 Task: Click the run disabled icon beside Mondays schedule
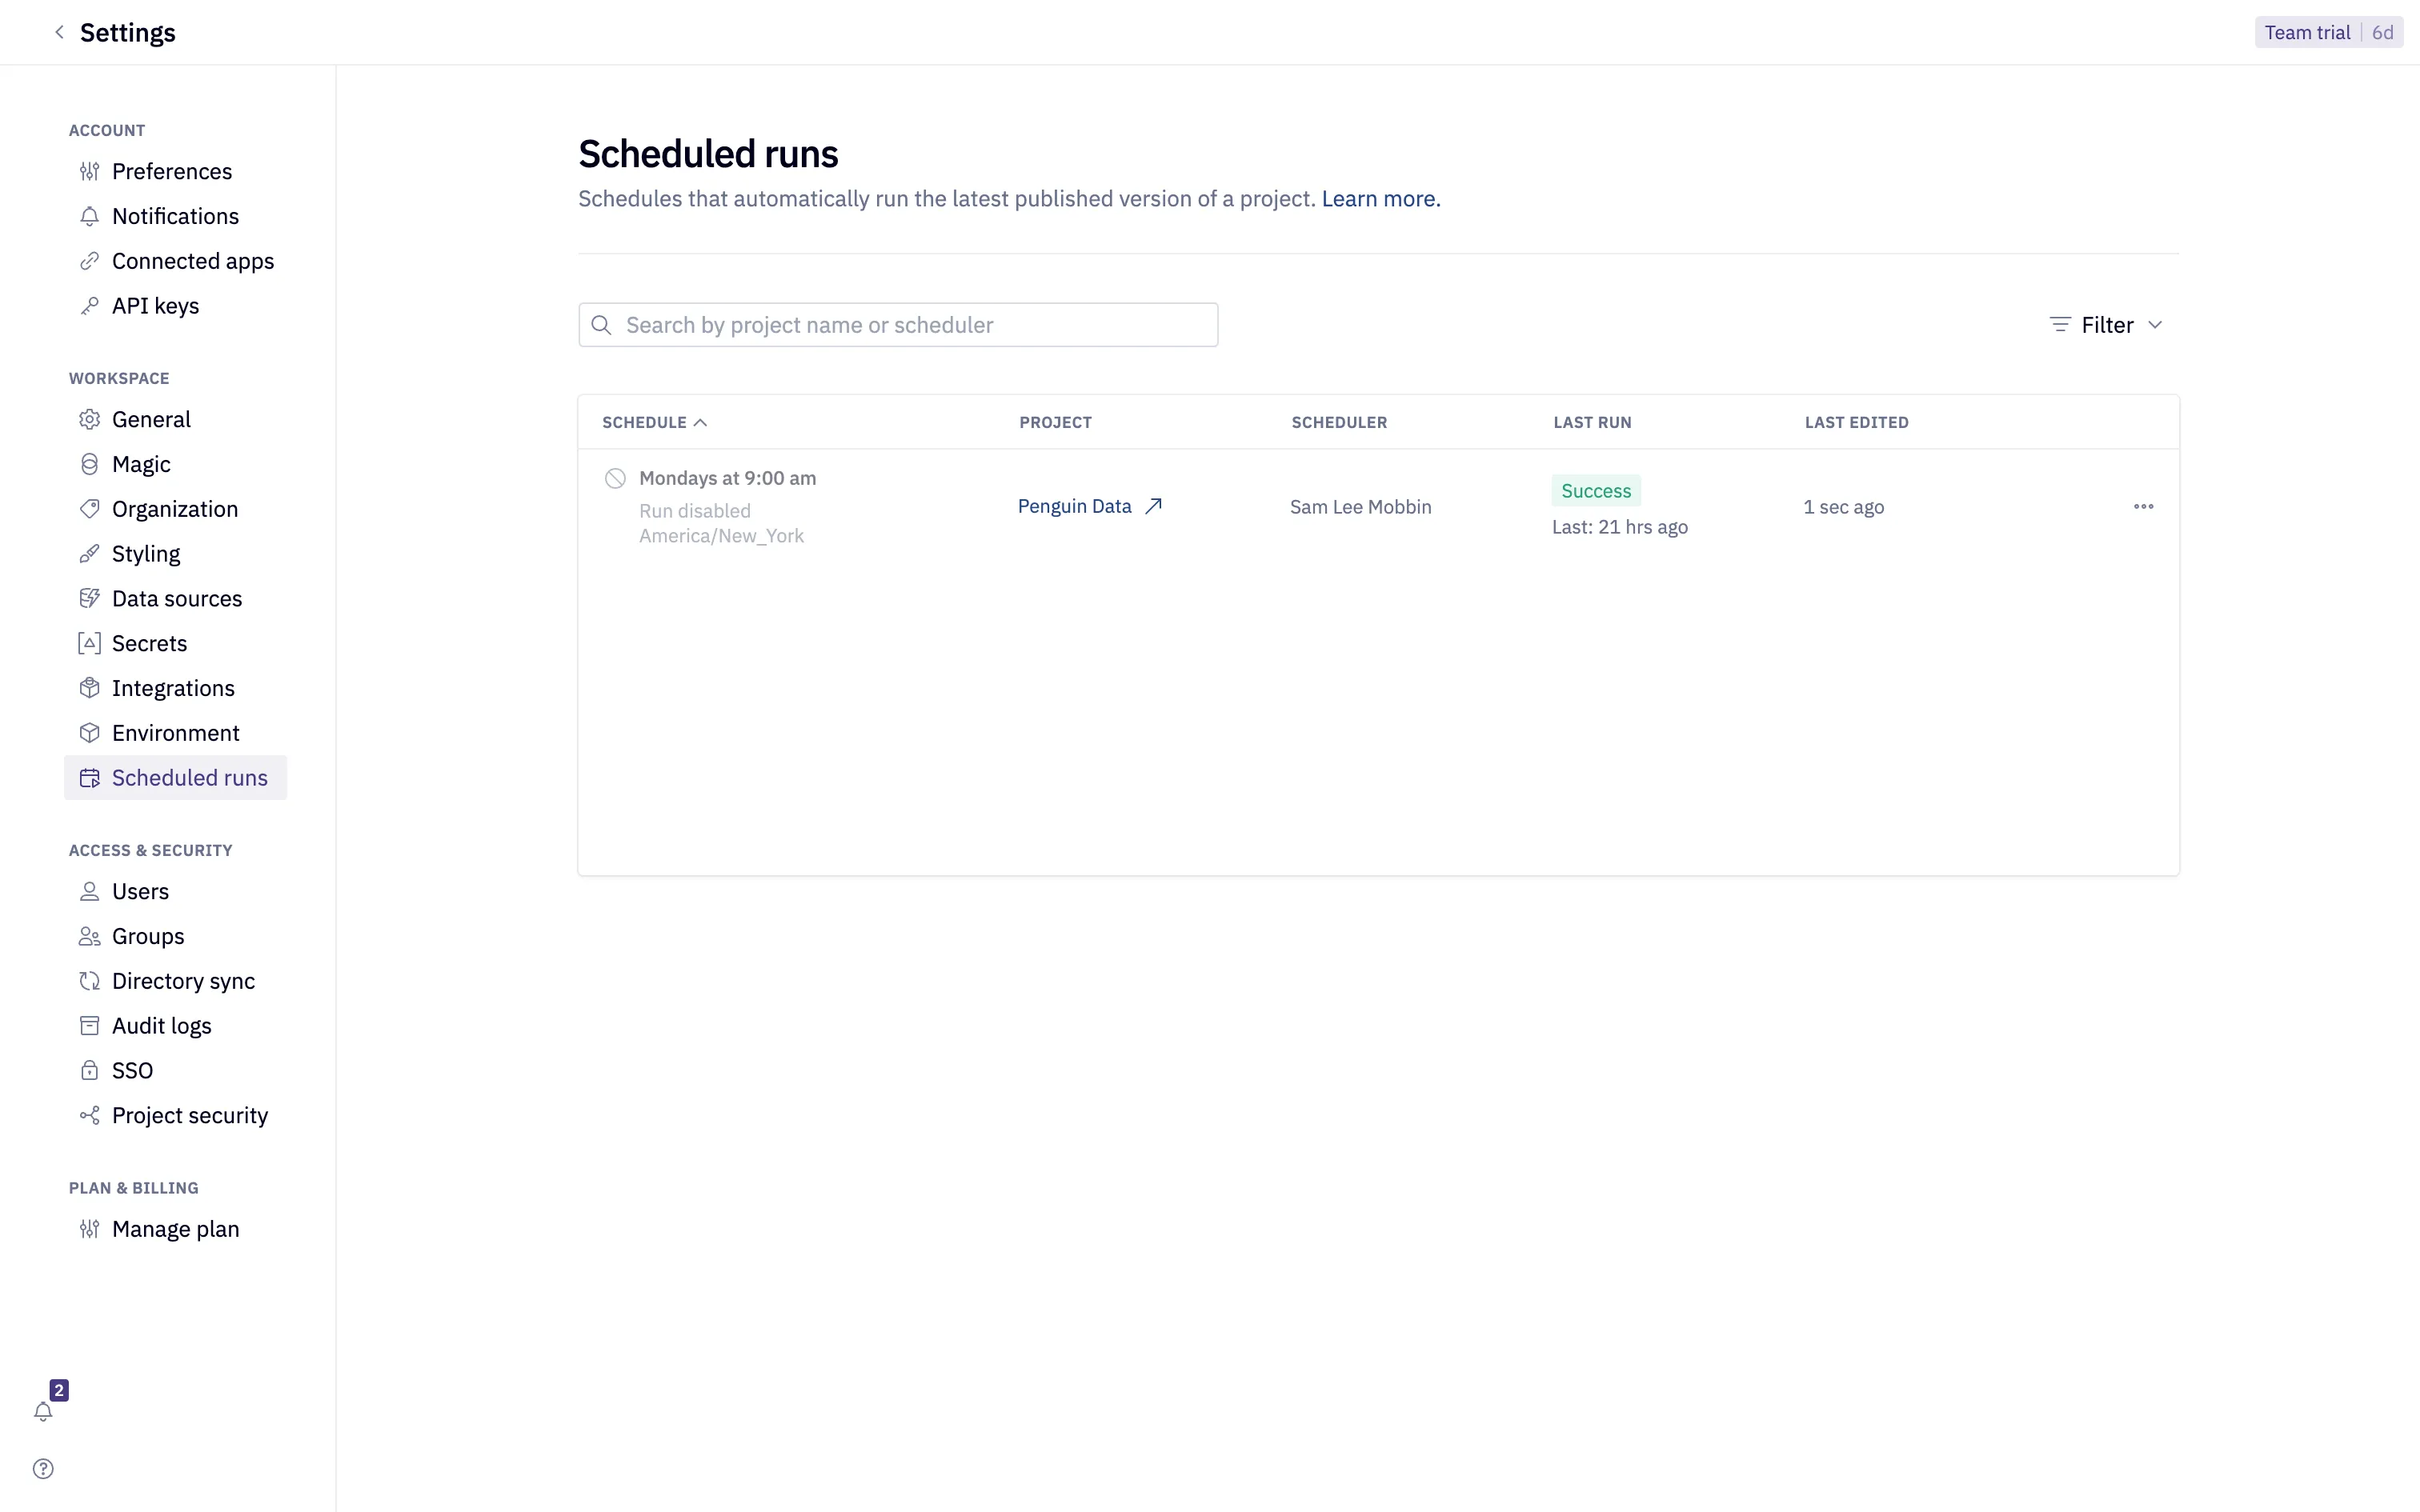click(x=615, y=479)
